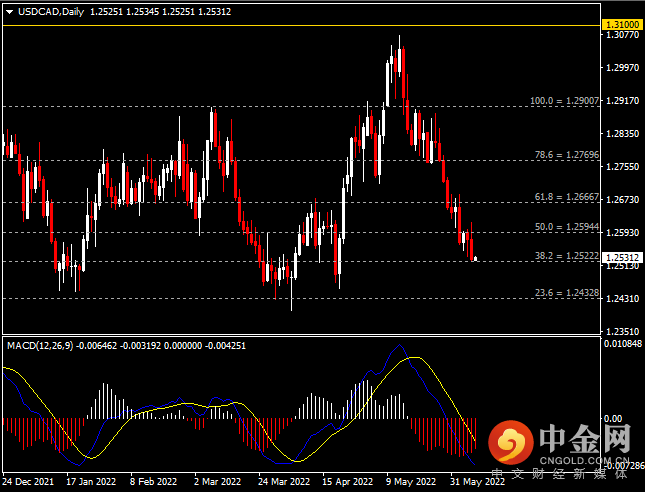Image resolution: width=645 pixels, height=492 pixels.
Task: Click the 1.27550 price scale value
Action: coord(623,167)
